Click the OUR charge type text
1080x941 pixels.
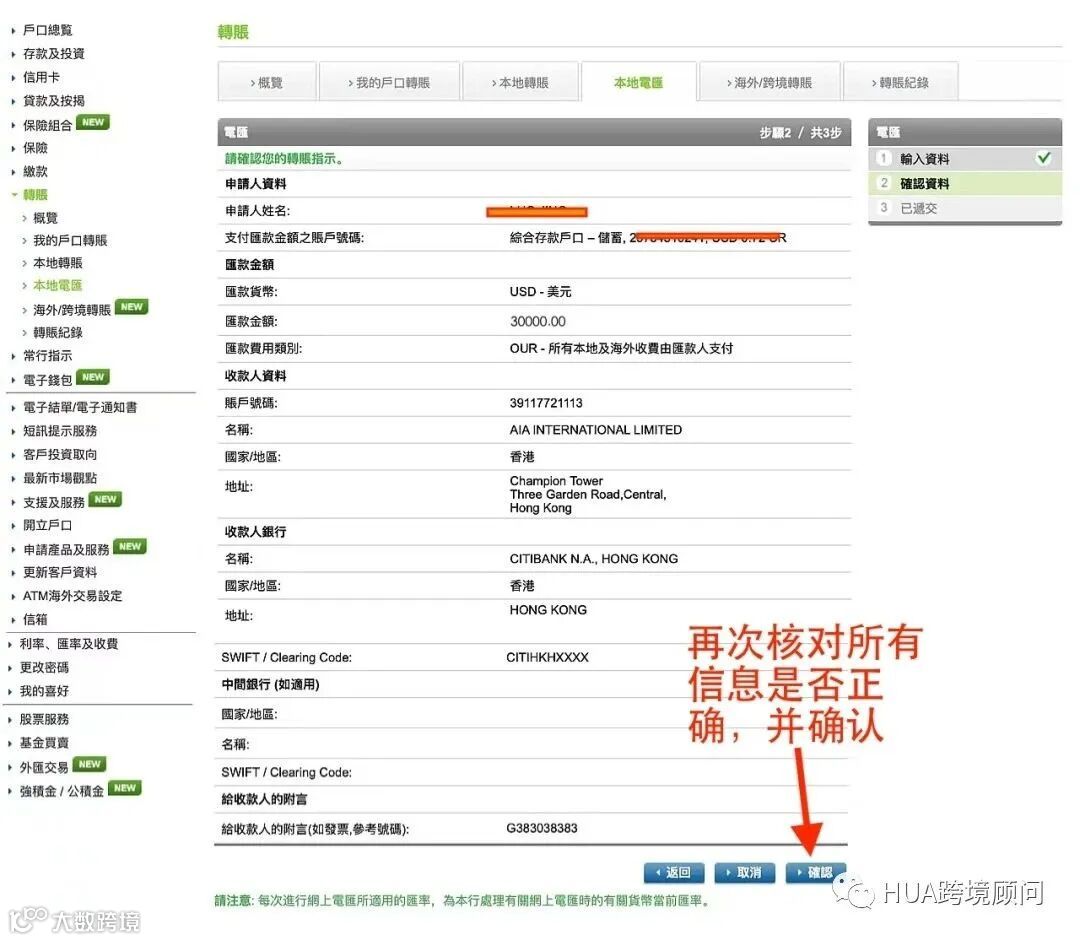(621, 349)
